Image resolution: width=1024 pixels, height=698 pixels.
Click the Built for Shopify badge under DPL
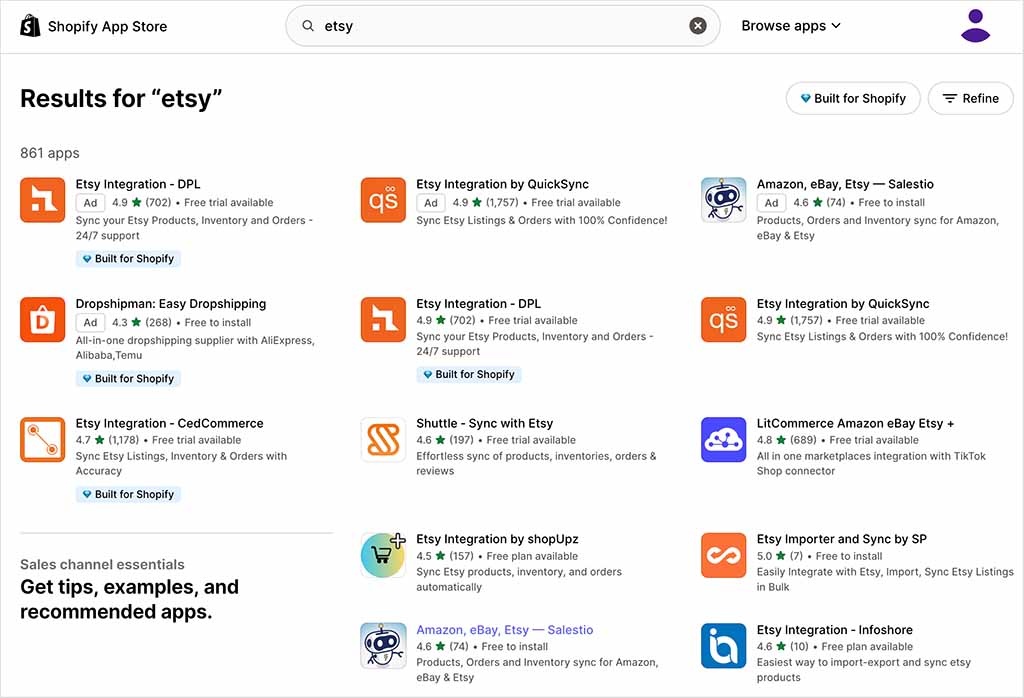point(127,258)
